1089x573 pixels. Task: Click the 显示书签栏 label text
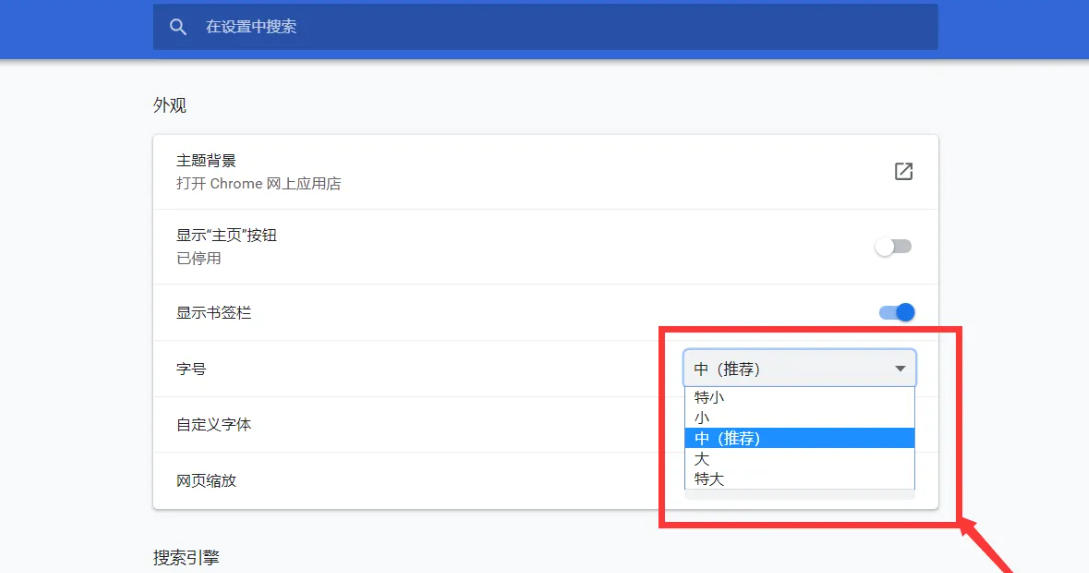coord(214,313)
